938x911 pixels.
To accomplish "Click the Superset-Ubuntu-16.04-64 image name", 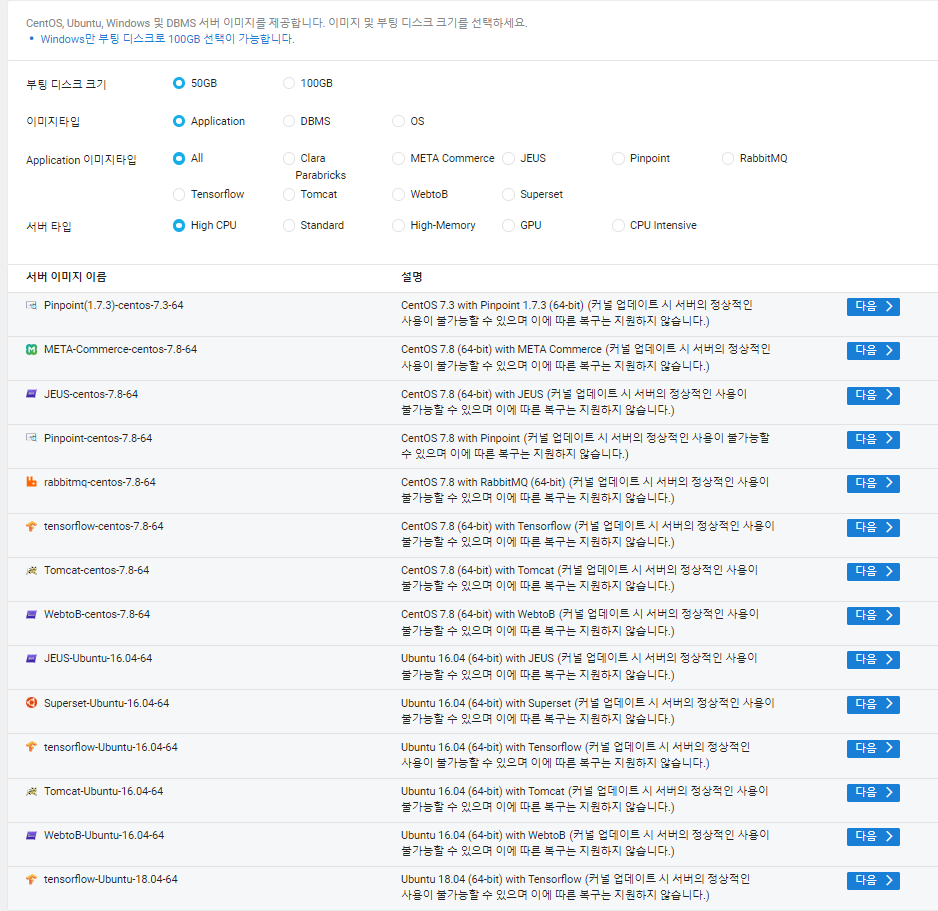I will pyautogui.click(x=106, y=703).
